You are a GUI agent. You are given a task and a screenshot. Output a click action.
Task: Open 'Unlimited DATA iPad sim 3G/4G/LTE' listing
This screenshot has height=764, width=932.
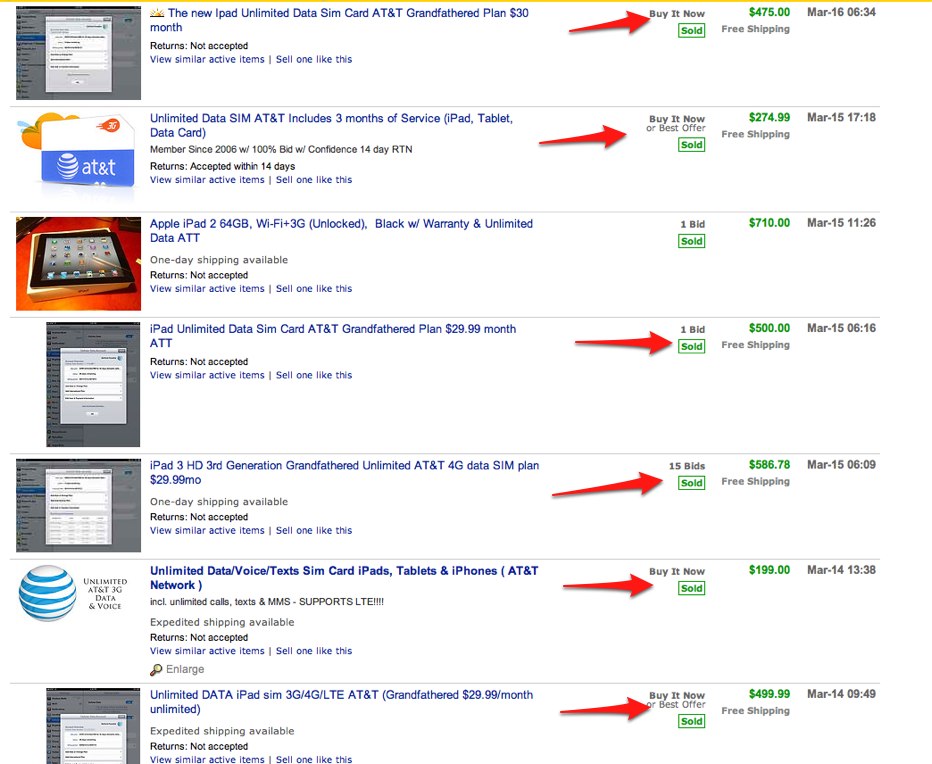(341, 702)
